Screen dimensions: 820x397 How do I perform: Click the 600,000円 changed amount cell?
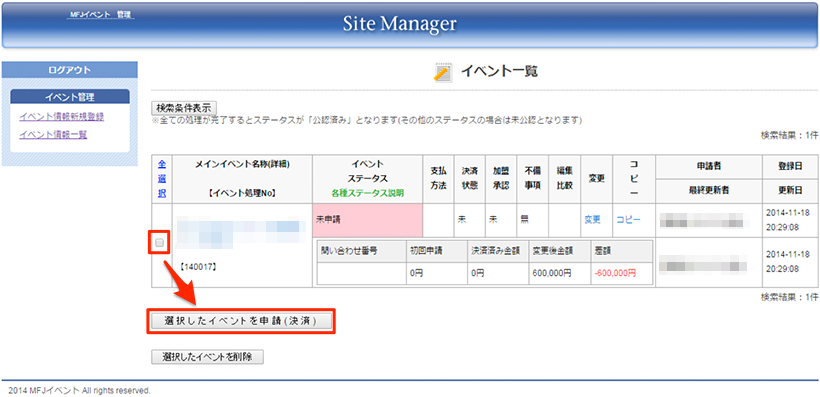pos(560,274)
